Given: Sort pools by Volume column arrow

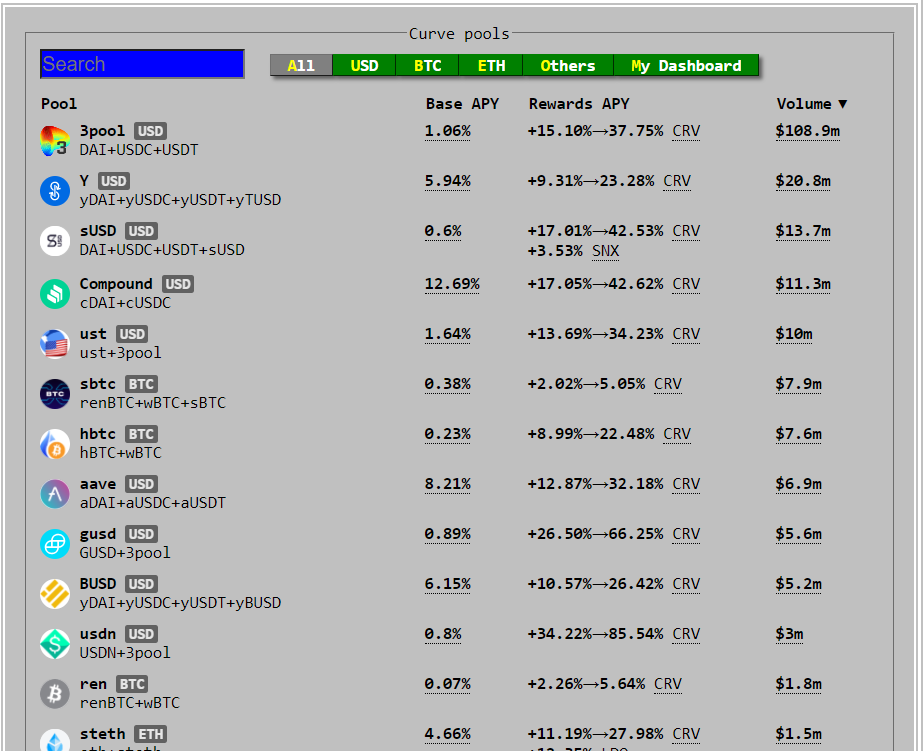Looking at the screenshot, I should pos(842,104).
